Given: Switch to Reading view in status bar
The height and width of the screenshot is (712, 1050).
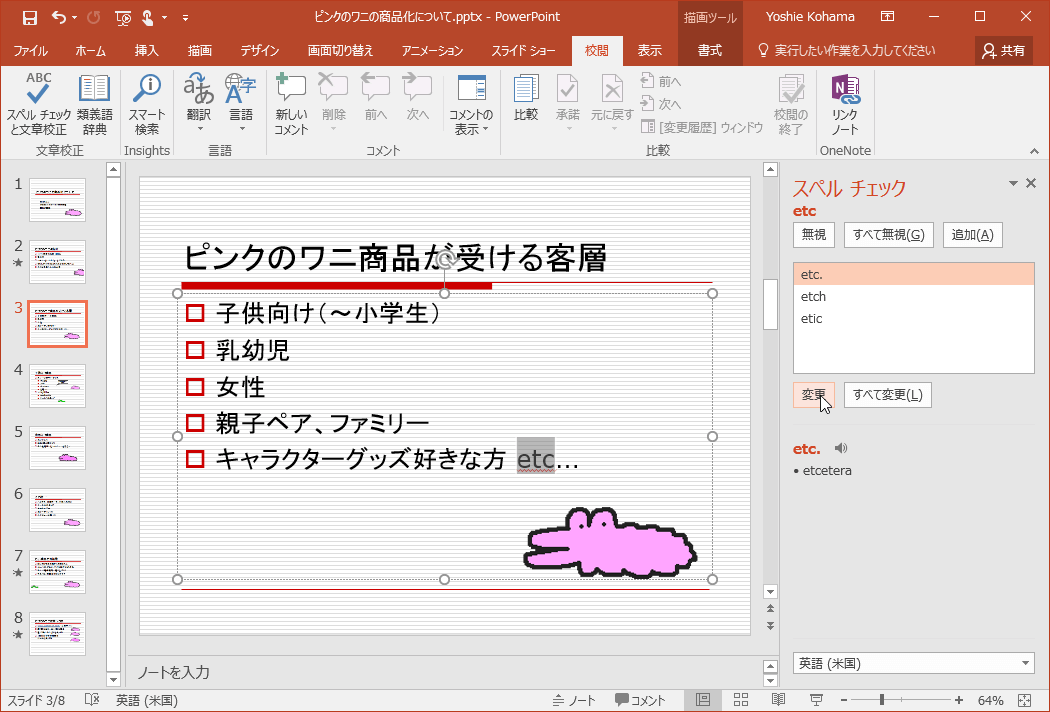Looking at the screenshot, I should [778, 700].
